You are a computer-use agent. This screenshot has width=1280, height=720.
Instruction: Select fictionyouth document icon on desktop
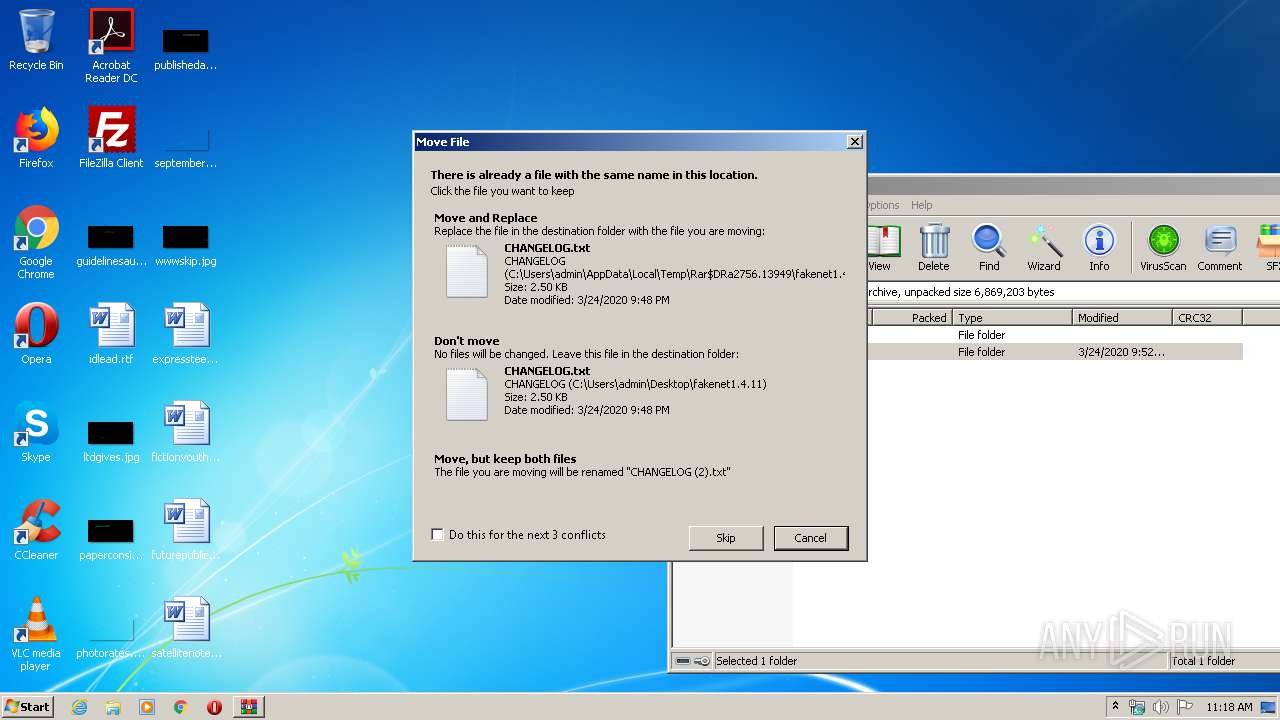tap(186, 432)
